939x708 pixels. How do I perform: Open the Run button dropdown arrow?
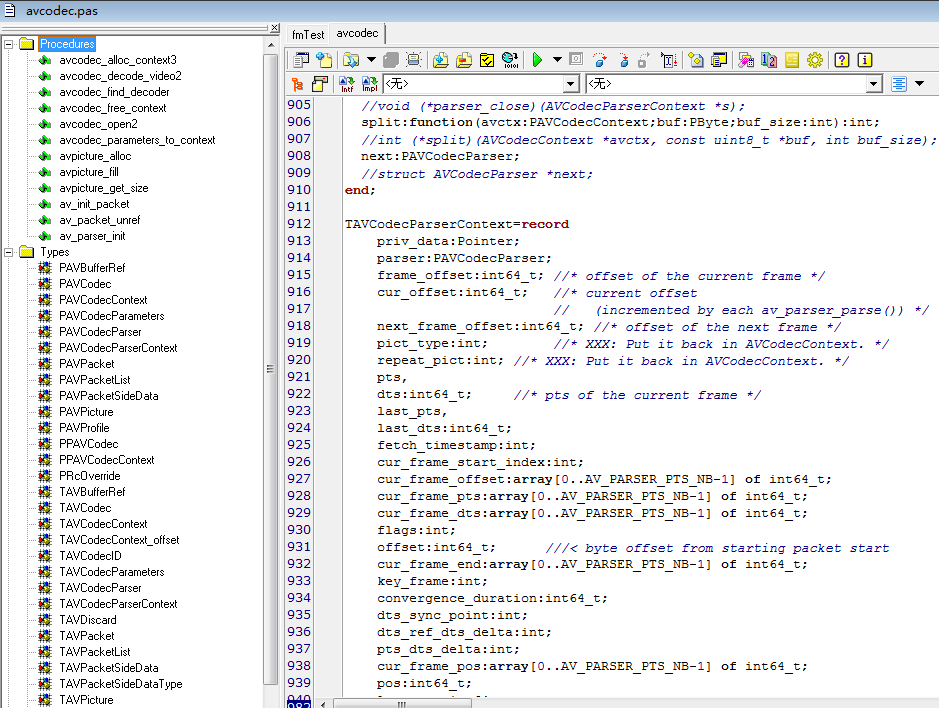[557, 60]
